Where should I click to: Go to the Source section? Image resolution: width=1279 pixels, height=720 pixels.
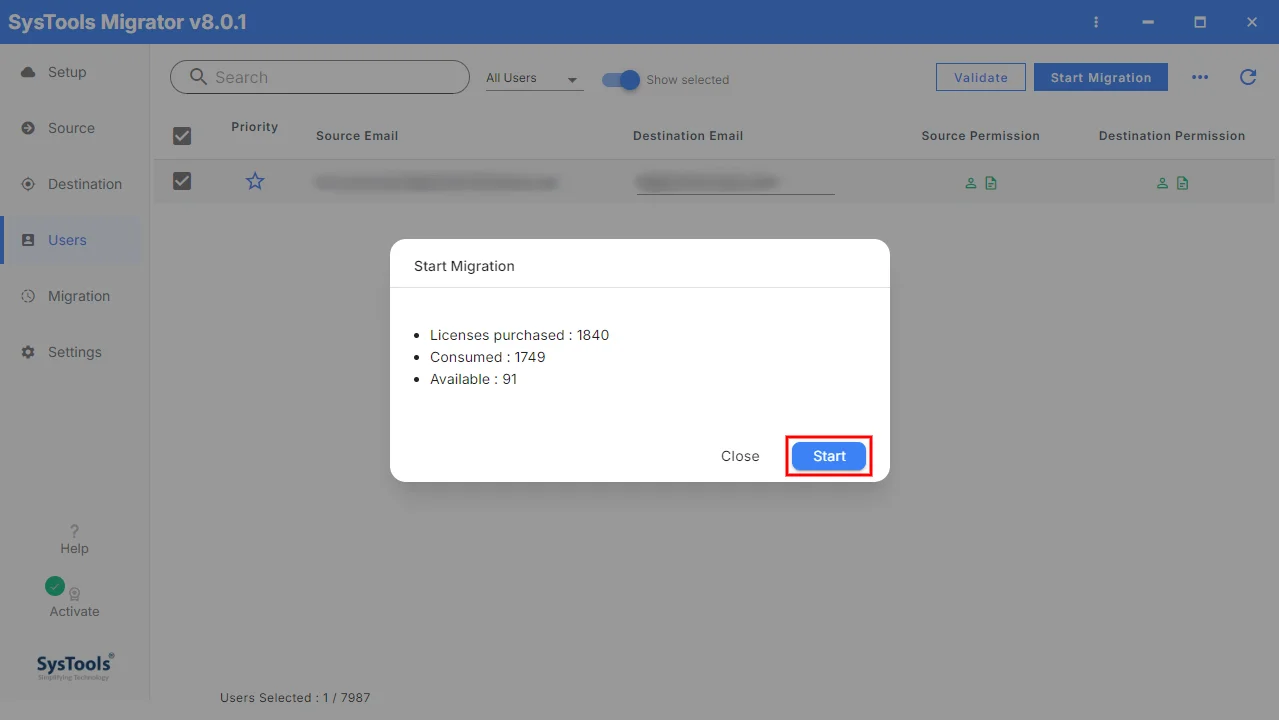71,128
